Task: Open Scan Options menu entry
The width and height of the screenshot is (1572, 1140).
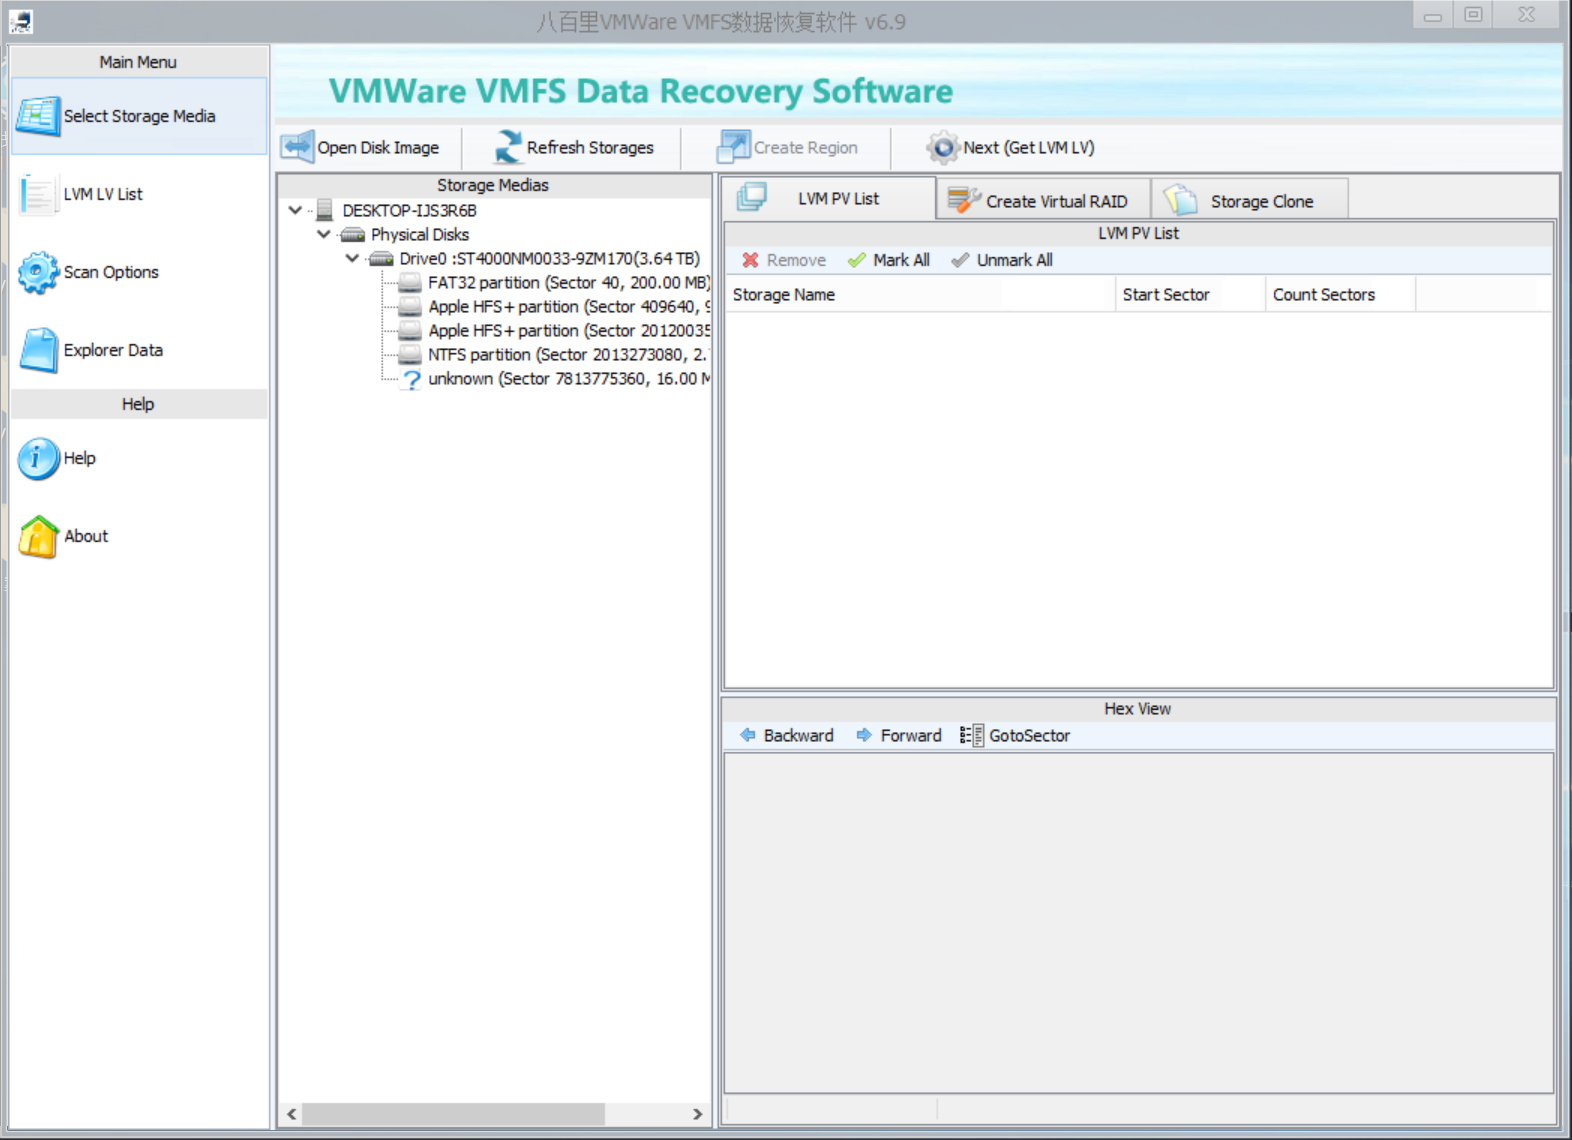Action: 139,272
